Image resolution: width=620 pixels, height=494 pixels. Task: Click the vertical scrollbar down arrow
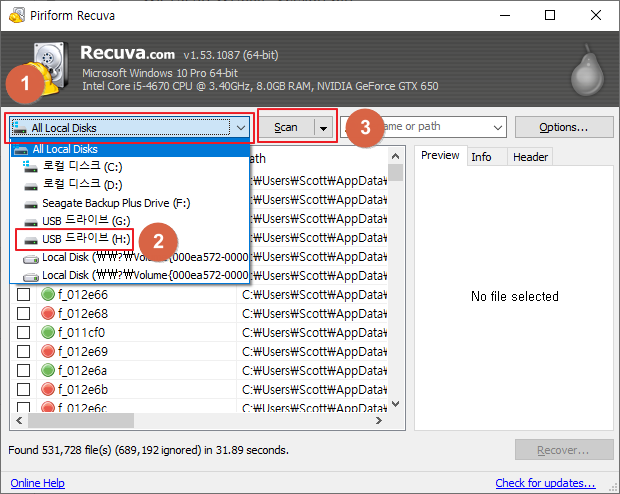(395, 404)
